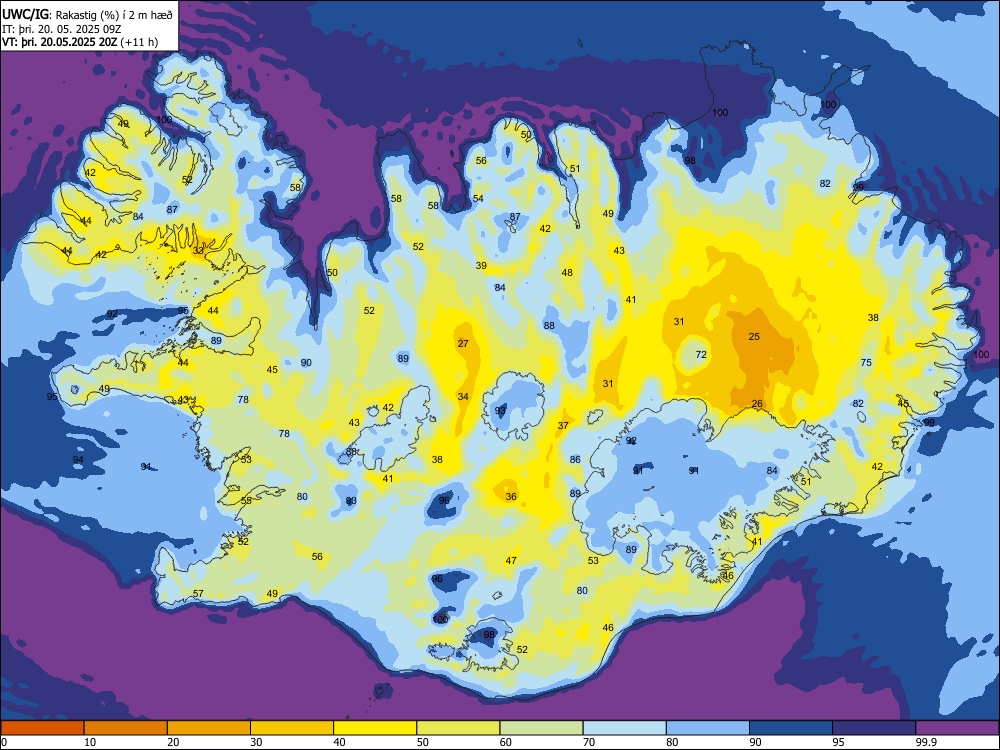Click the 20–30 amber legend swatch

tap(209, 728)
